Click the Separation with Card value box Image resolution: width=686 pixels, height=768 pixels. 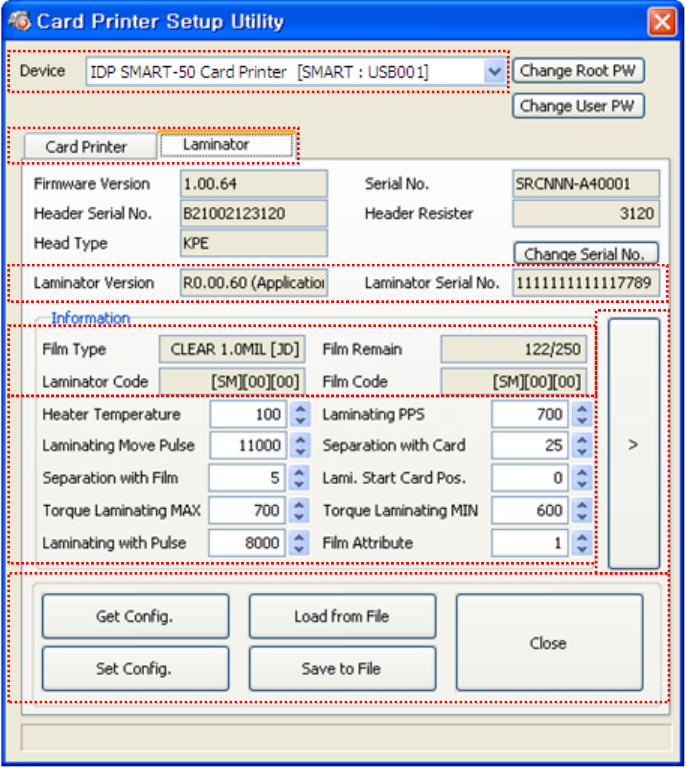(x=530, y=445)
